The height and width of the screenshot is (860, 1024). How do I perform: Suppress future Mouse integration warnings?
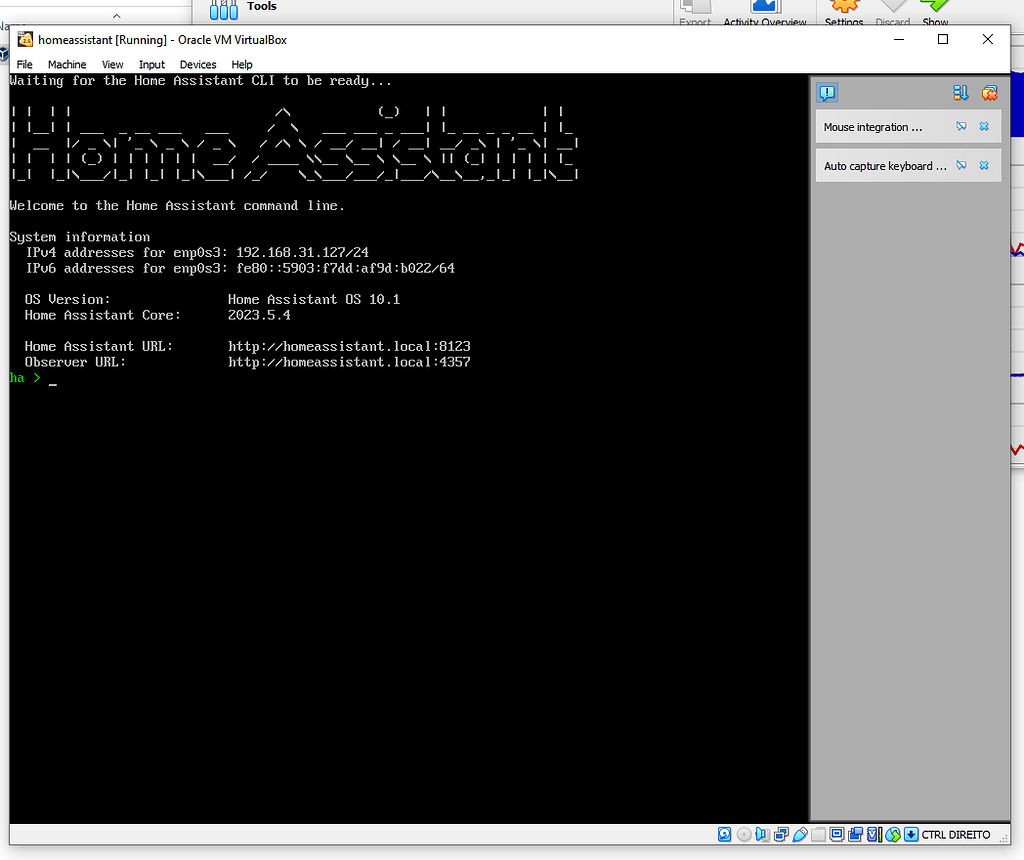point(961,126)
